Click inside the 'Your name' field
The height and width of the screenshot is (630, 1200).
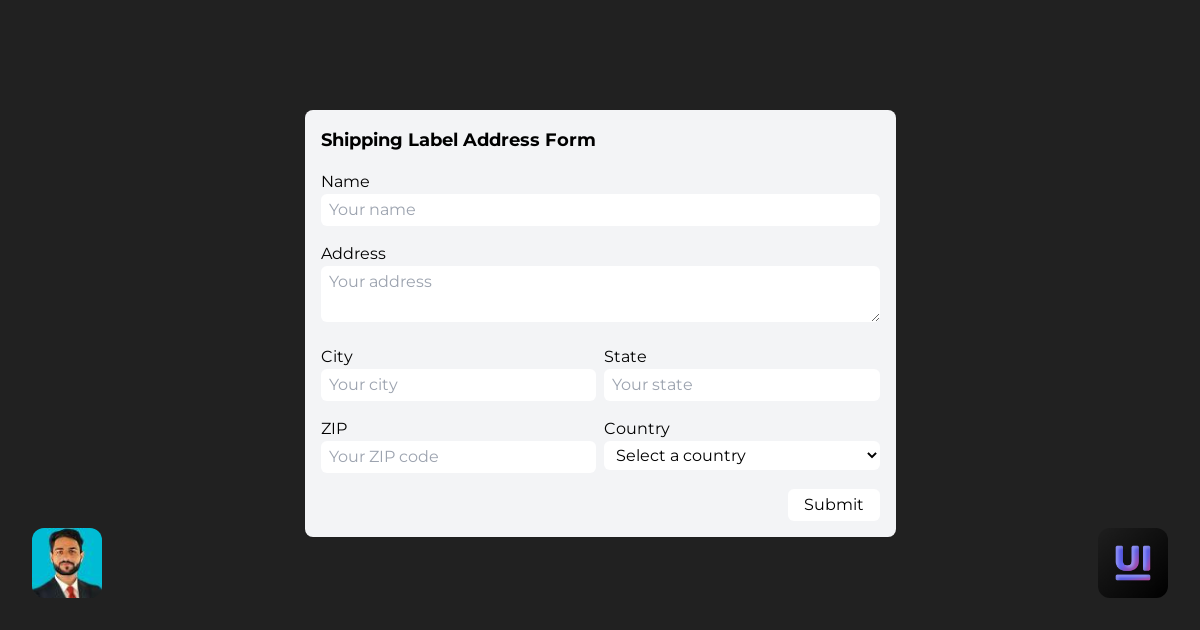click(600, 210)
